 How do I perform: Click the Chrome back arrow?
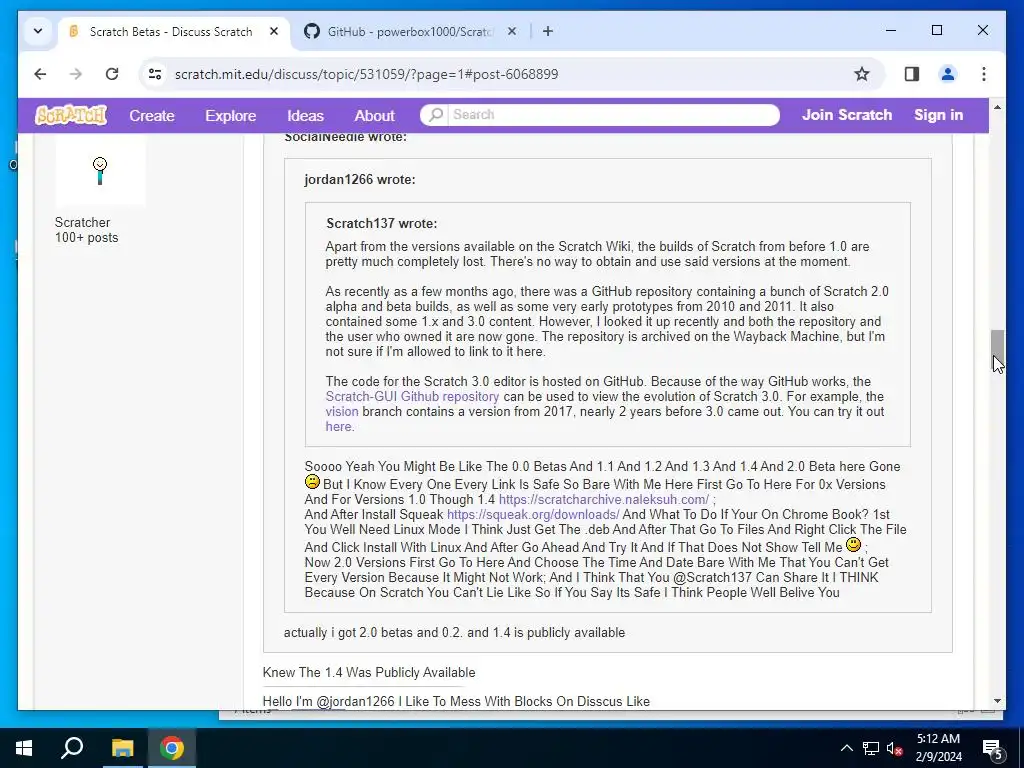40,74
